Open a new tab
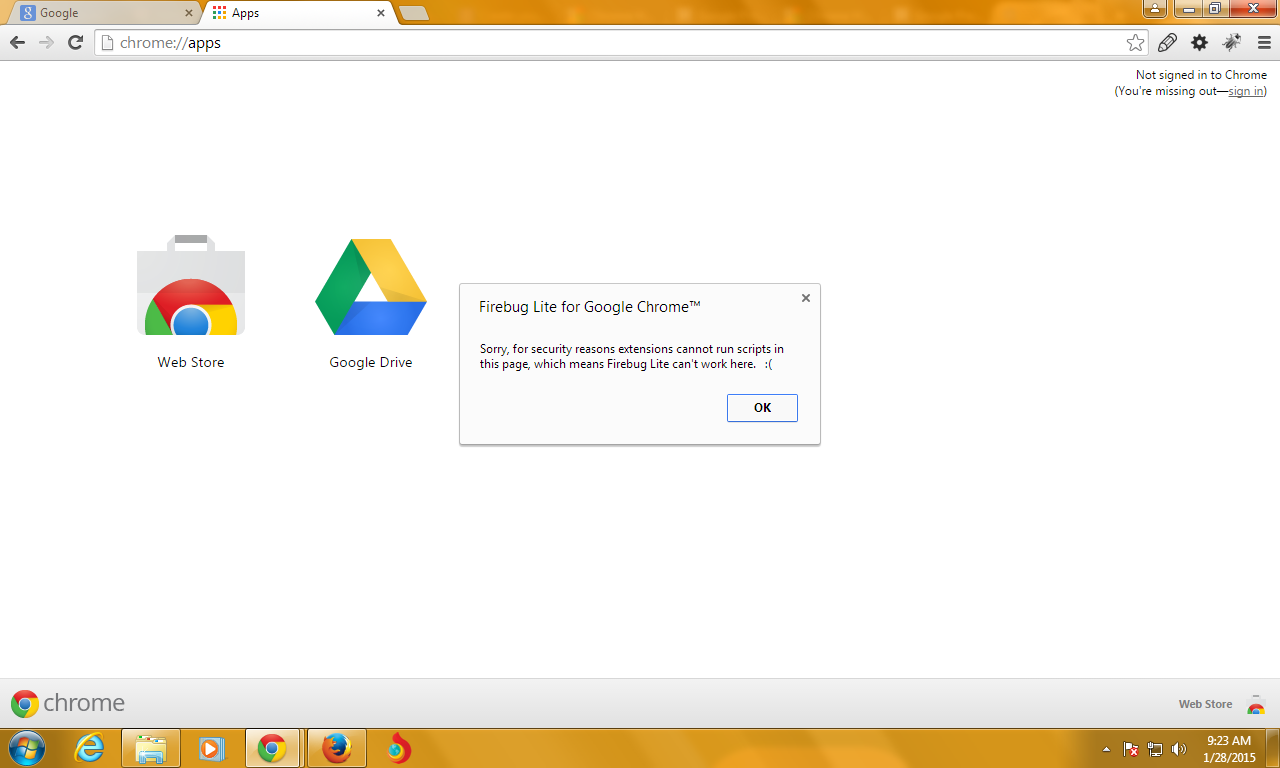 pyautogui.click(x=413, y=13)
